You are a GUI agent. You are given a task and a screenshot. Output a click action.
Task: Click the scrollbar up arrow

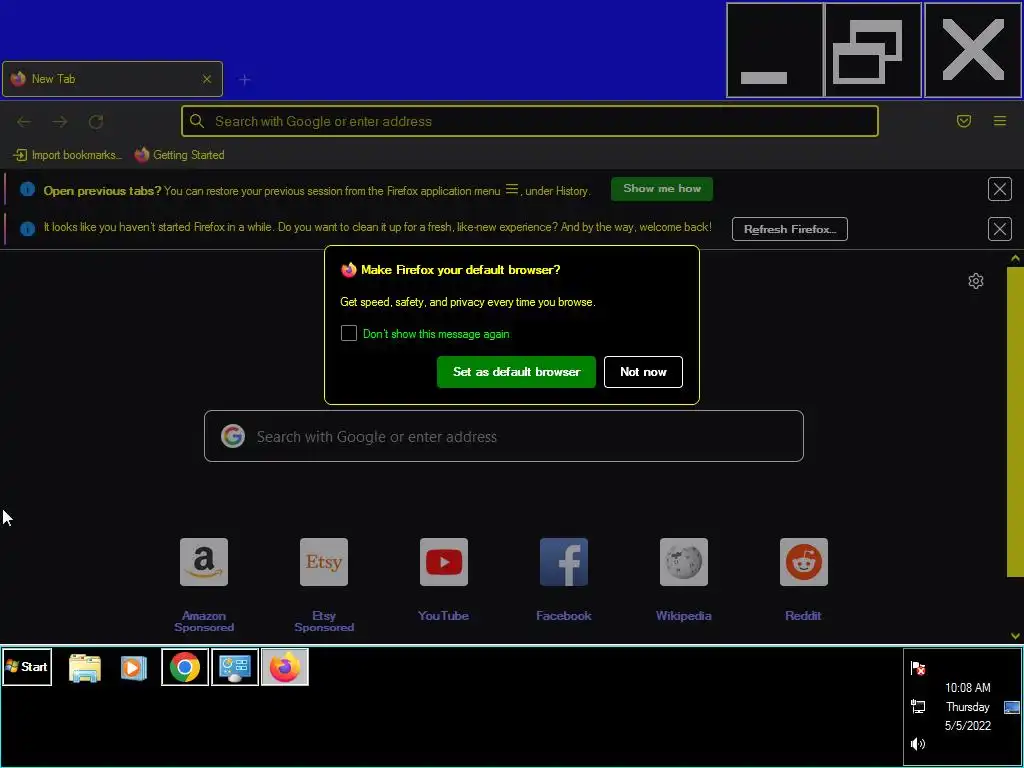[1015, 259]
